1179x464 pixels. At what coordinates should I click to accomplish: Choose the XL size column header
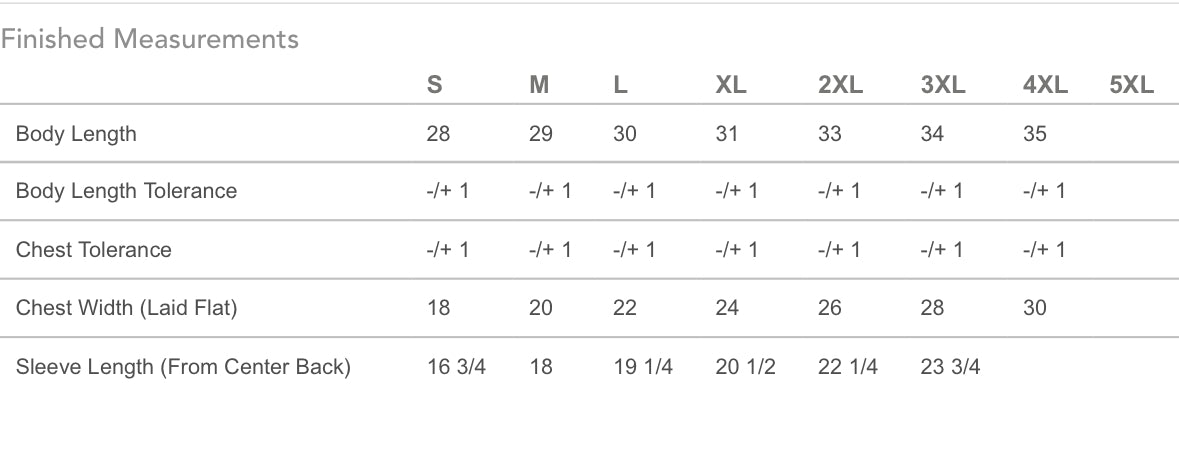click(731, 85)
